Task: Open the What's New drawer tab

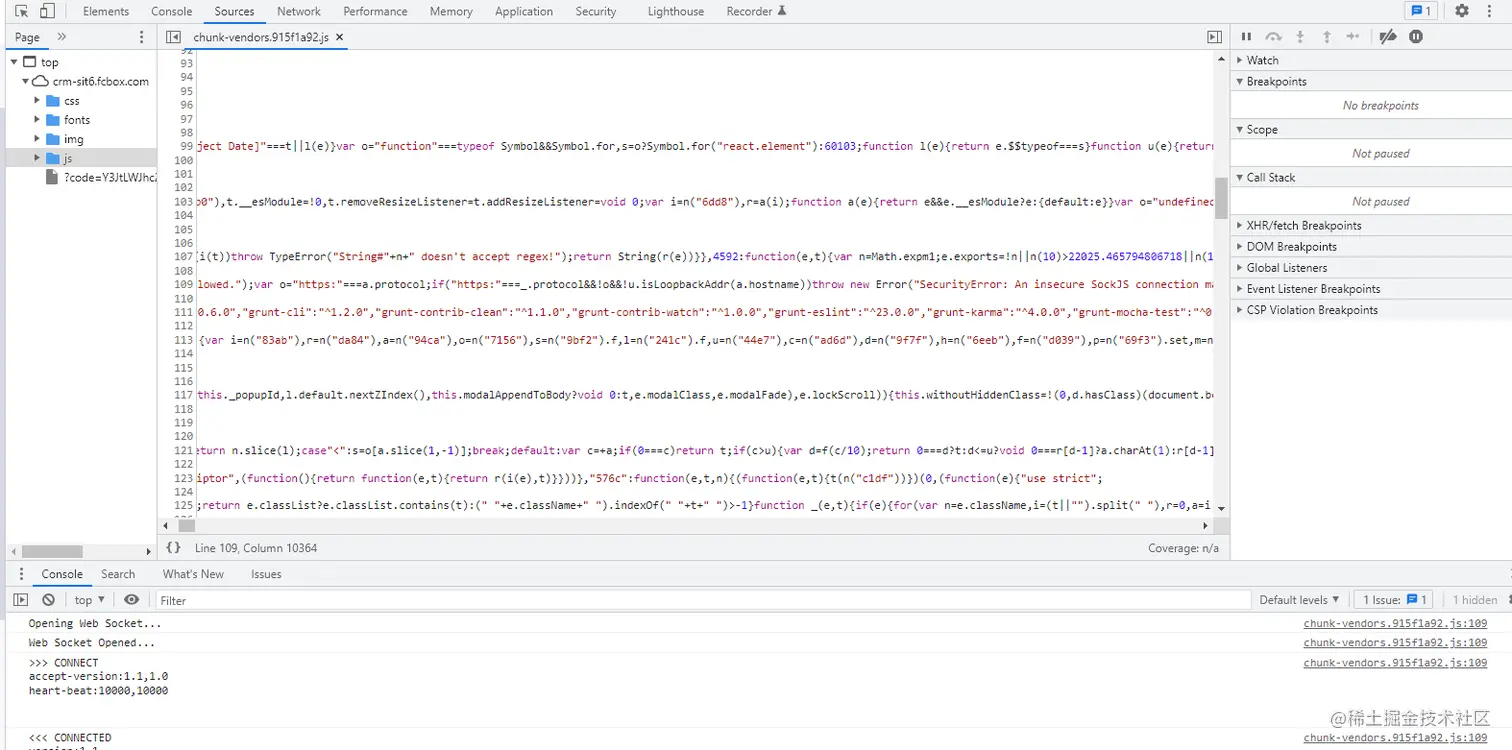Action: click(193, 574)
